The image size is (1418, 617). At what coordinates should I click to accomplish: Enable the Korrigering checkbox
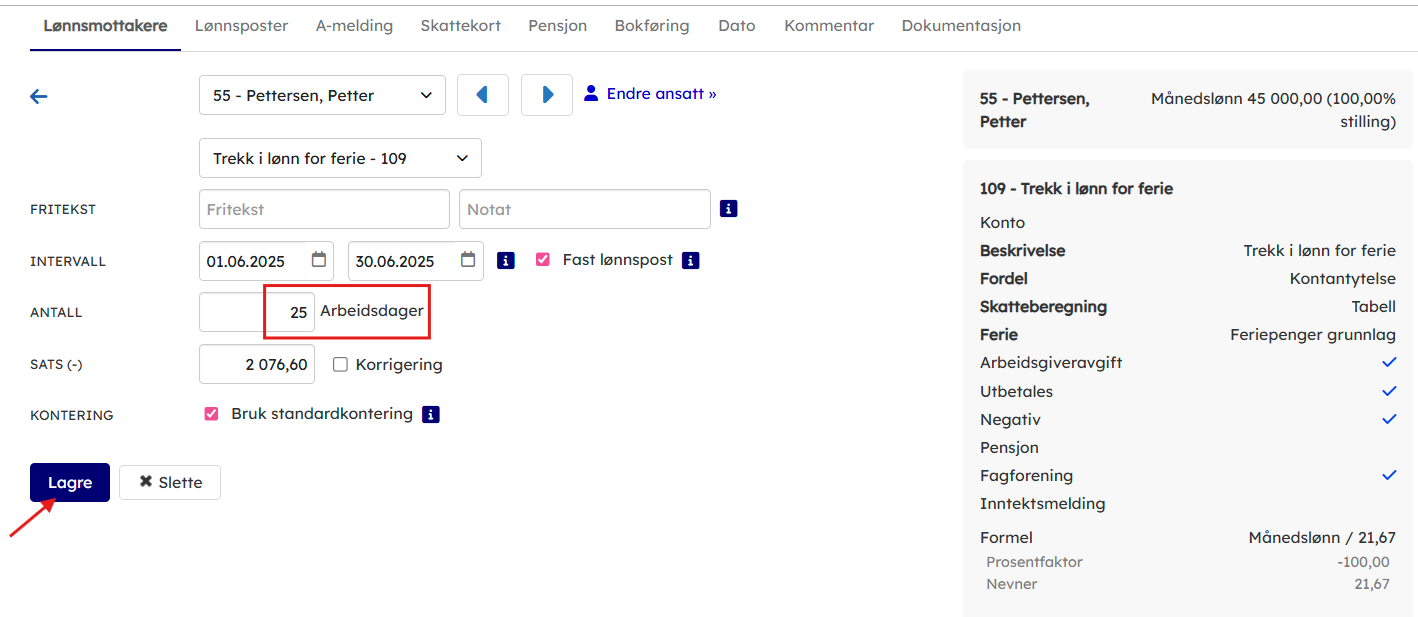point(340,365)
